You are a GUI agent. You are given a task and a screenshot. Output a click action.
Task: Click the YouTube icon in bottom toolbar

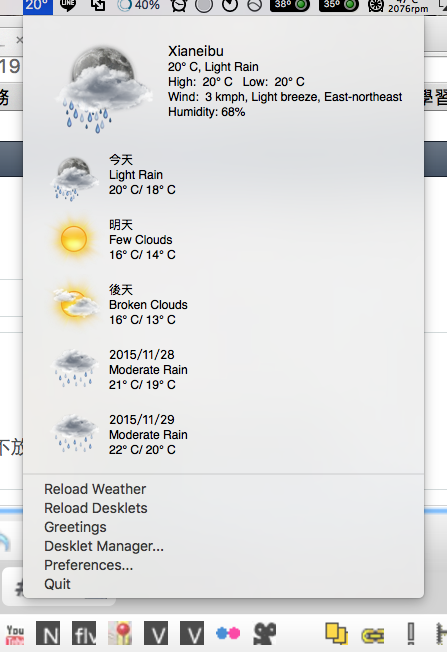click(15, 634)
